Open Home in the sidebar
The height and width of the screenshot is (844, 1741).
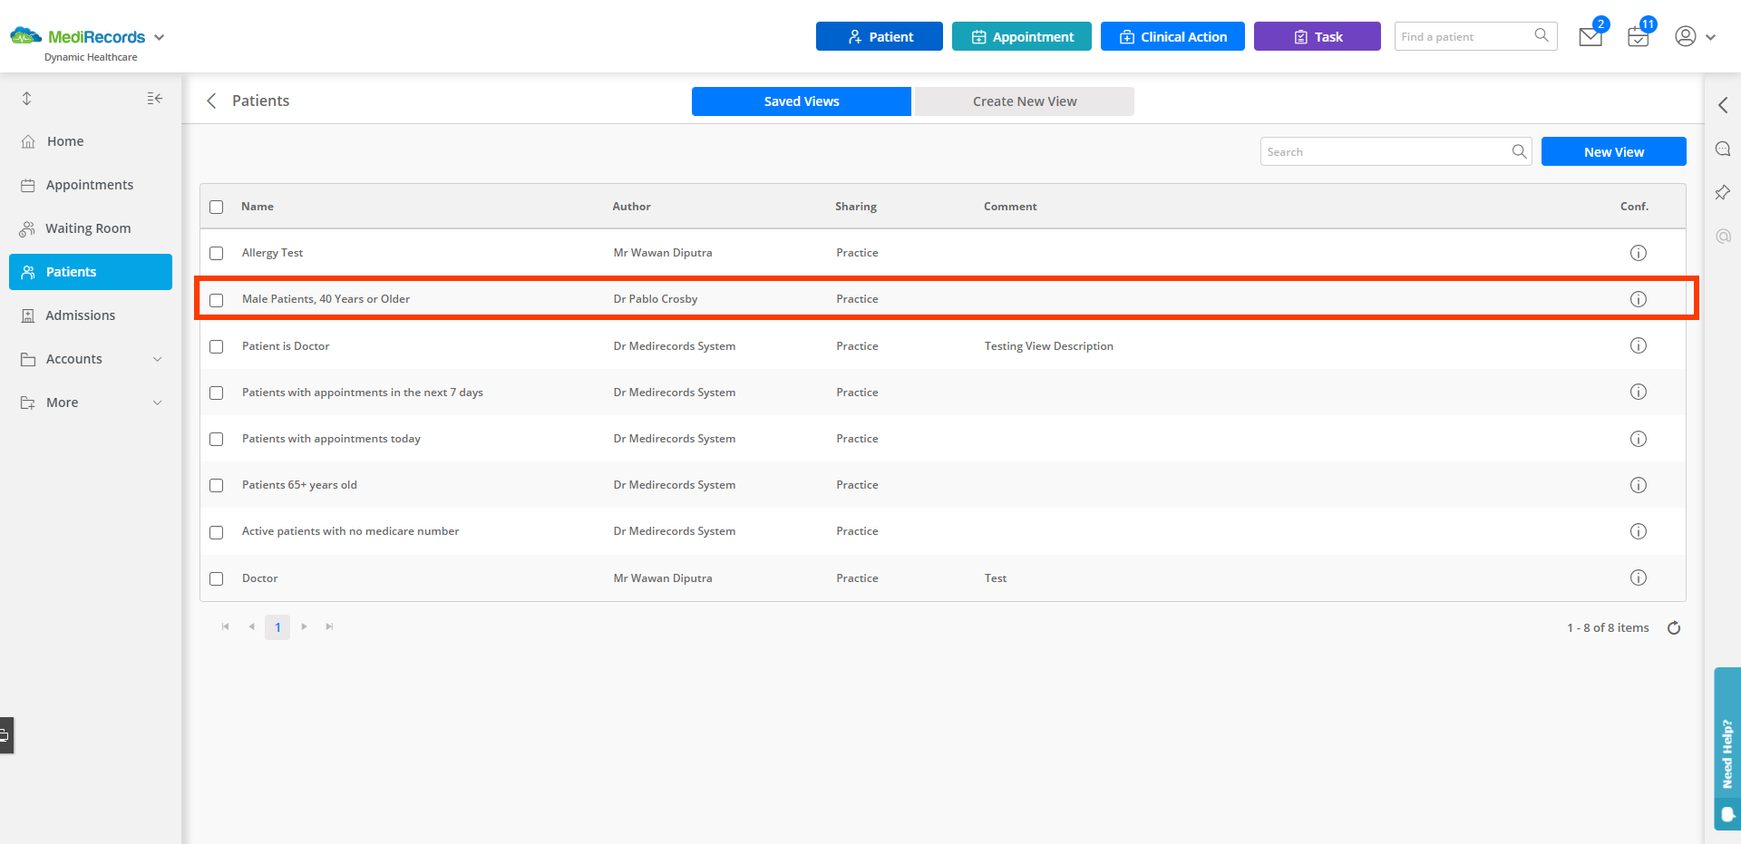[90, 141]
